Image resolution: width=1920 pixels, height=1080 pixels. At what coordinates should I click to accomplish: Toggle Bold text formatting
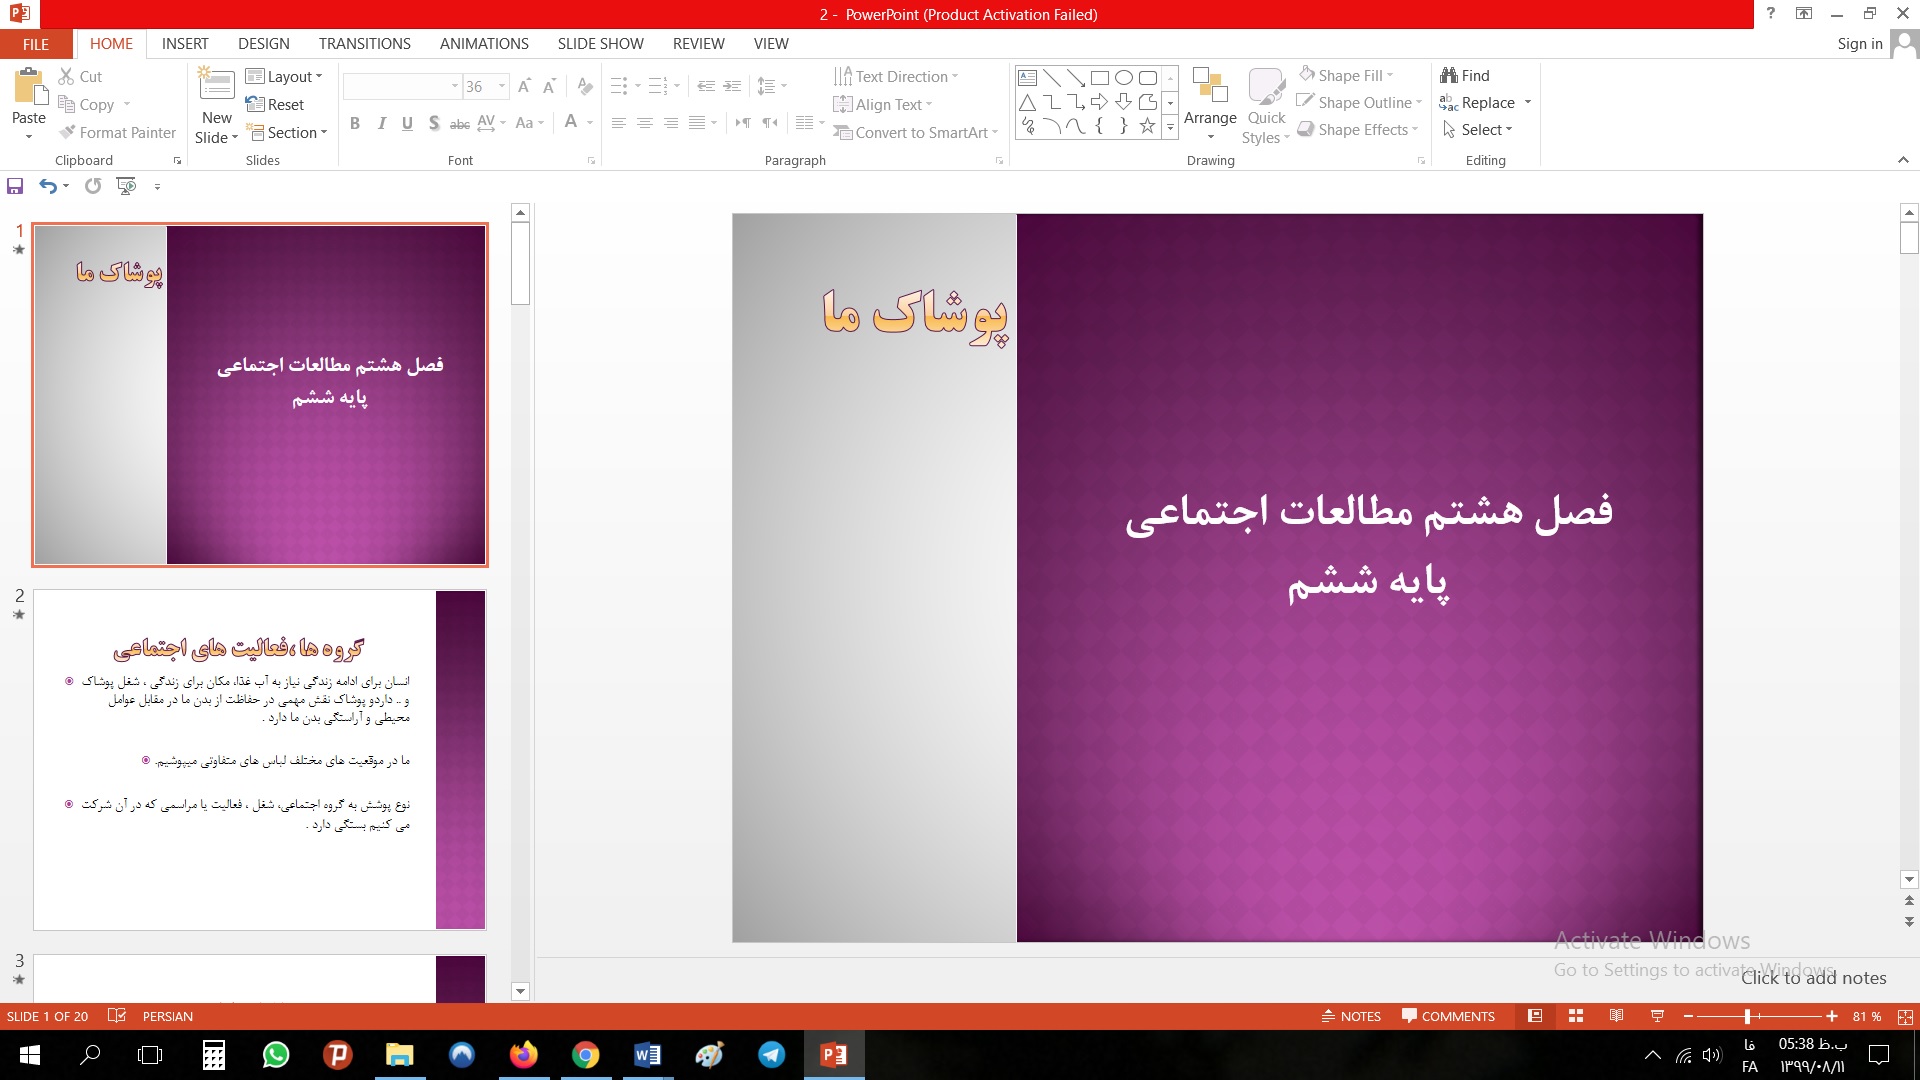point(355,123)
